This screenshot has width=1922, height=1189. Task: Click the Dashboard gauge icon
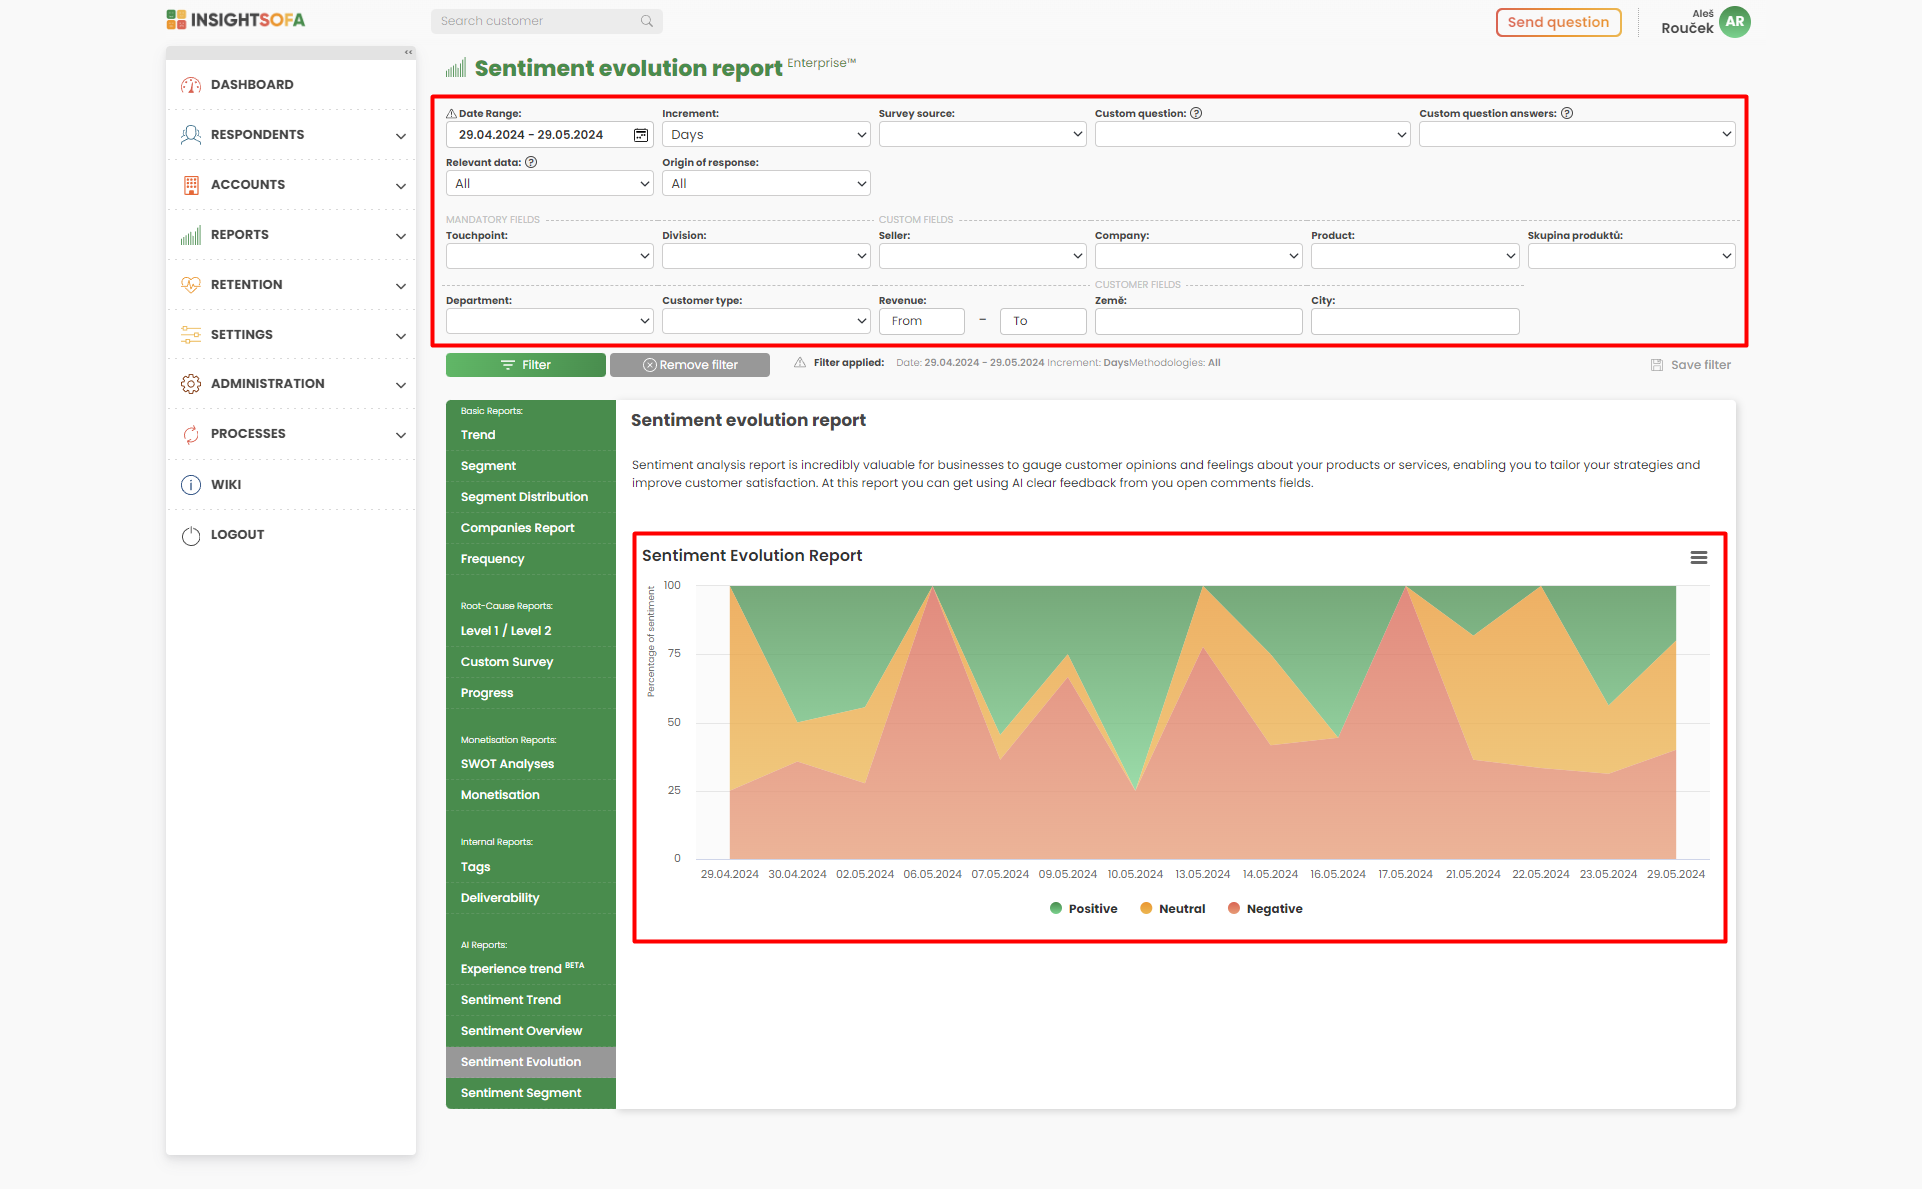pos(191,85)
